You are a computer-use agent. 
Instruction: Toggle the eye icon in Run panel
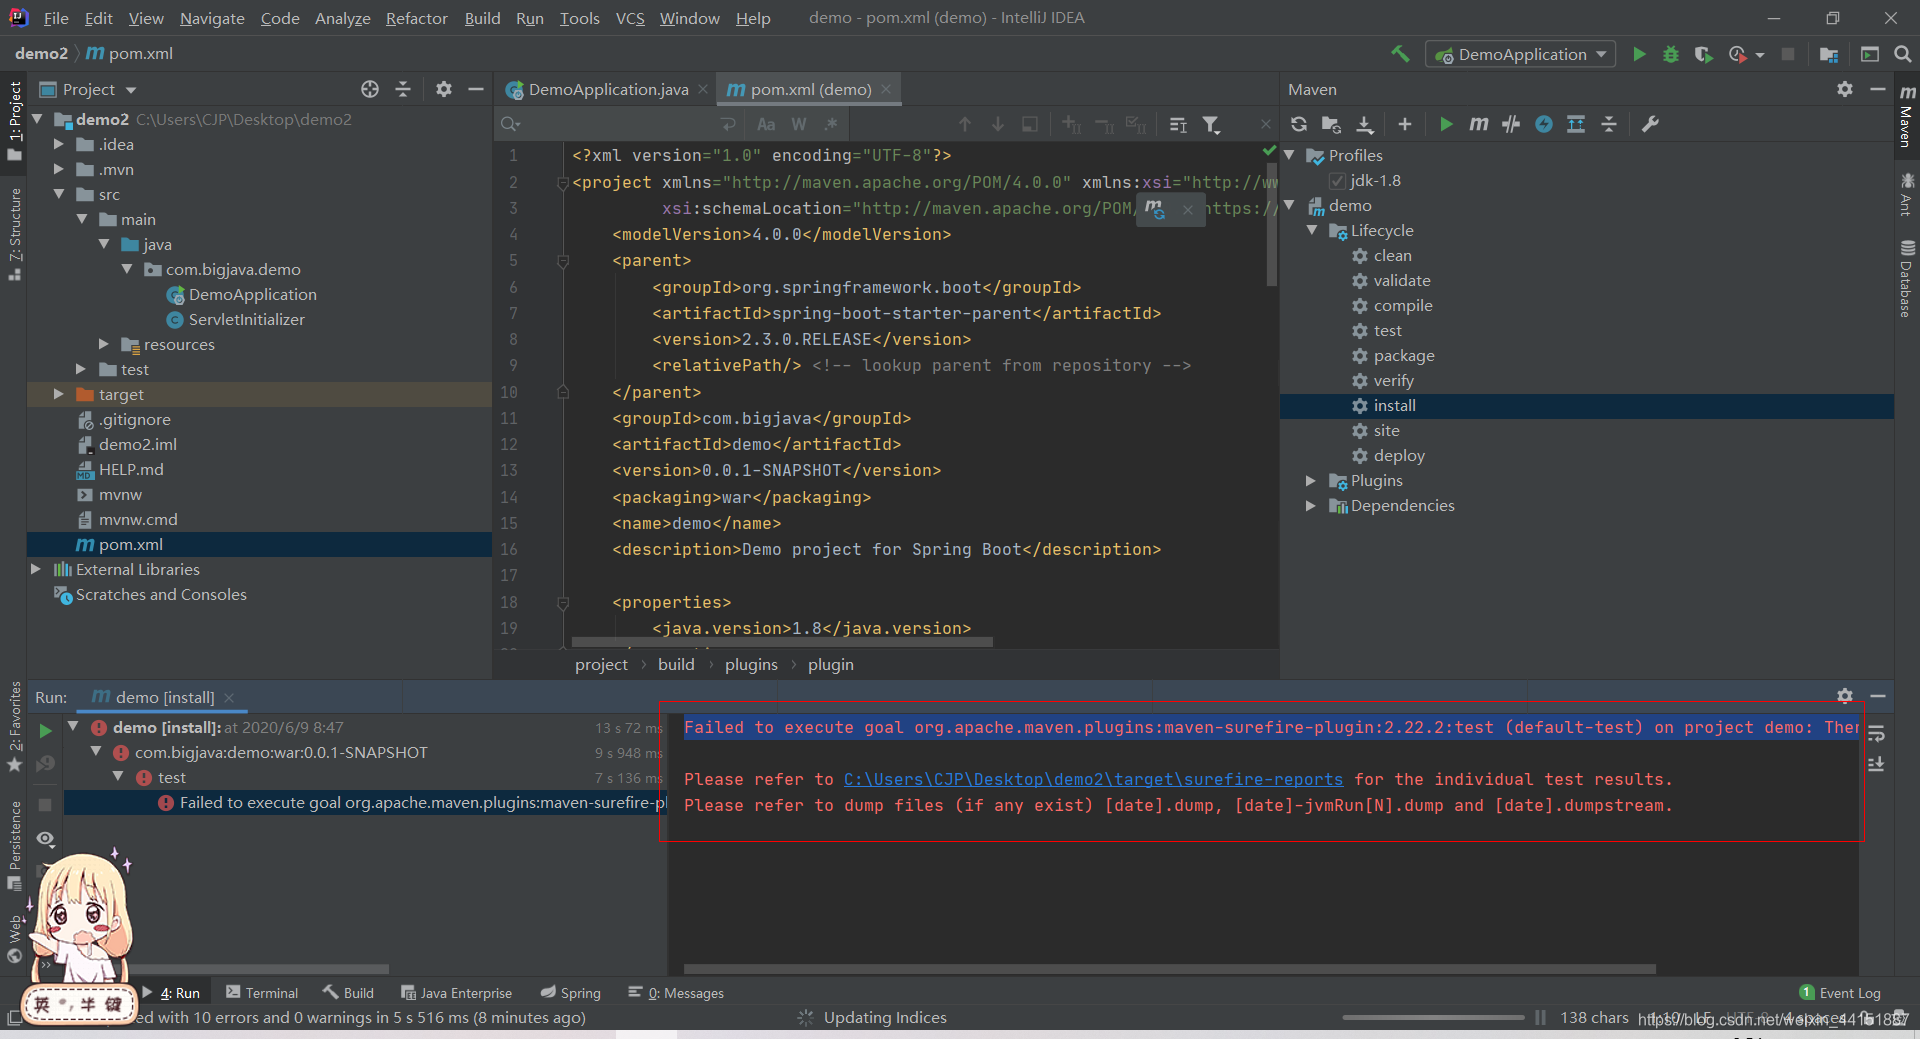(x=45, y=839)
